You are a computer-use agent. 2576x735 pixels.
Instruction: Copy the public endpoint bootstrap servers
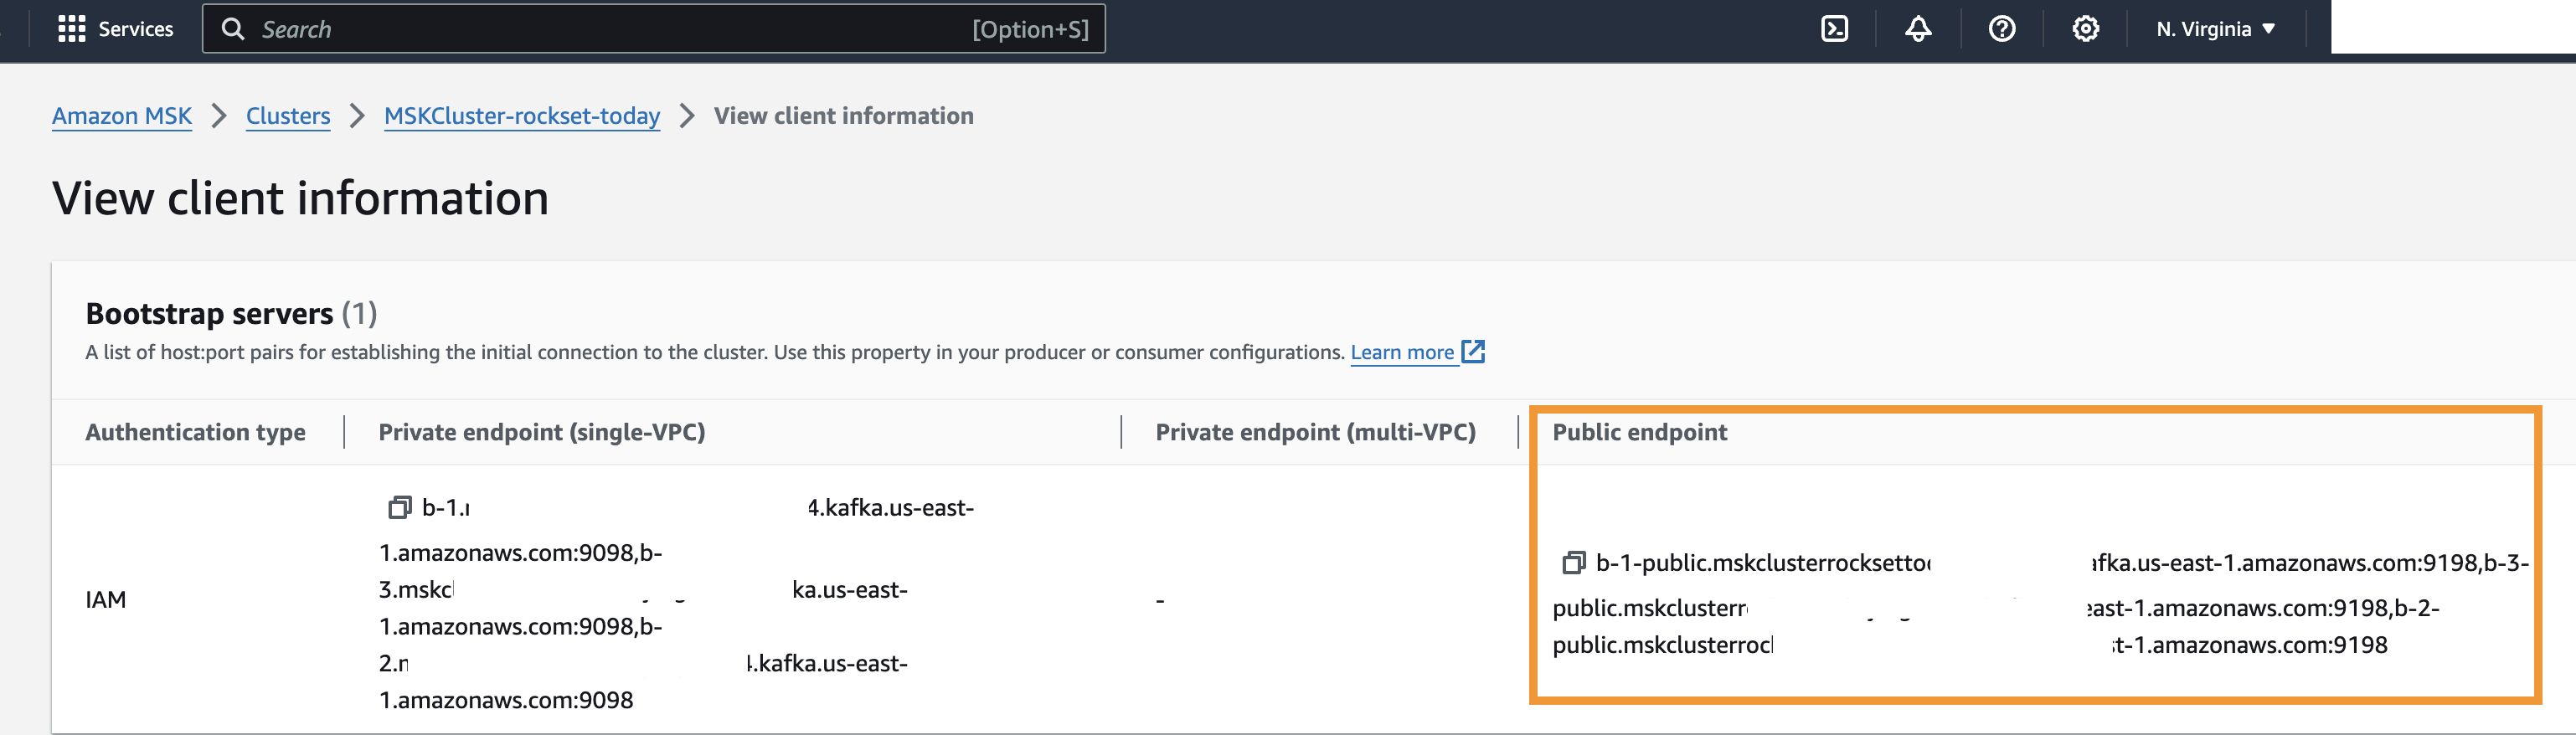(1573, 562)
